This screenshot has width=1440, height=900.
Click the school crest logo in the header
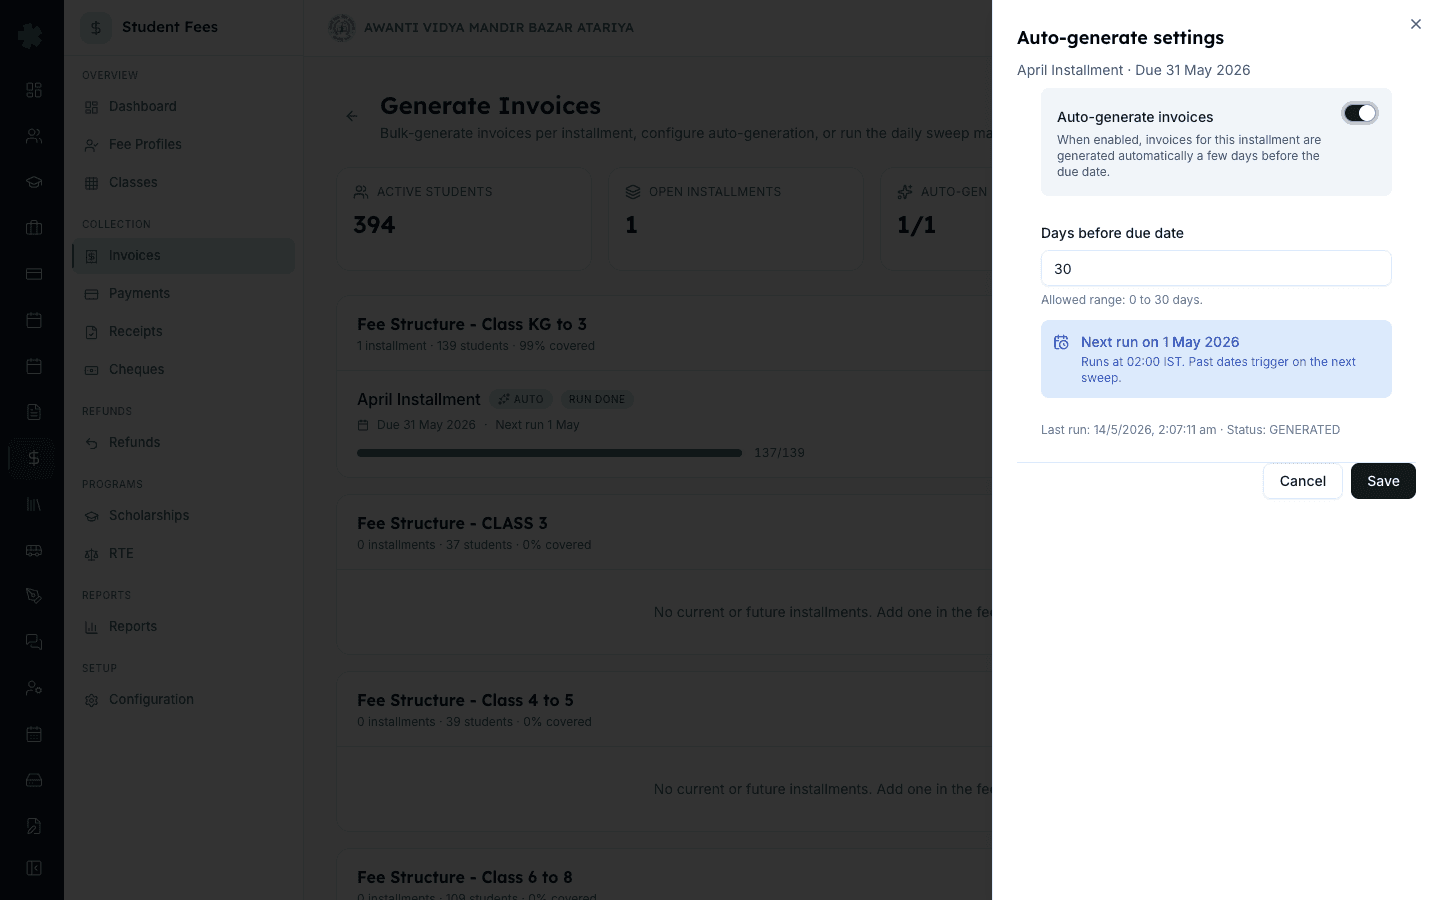tap(342, 28)
